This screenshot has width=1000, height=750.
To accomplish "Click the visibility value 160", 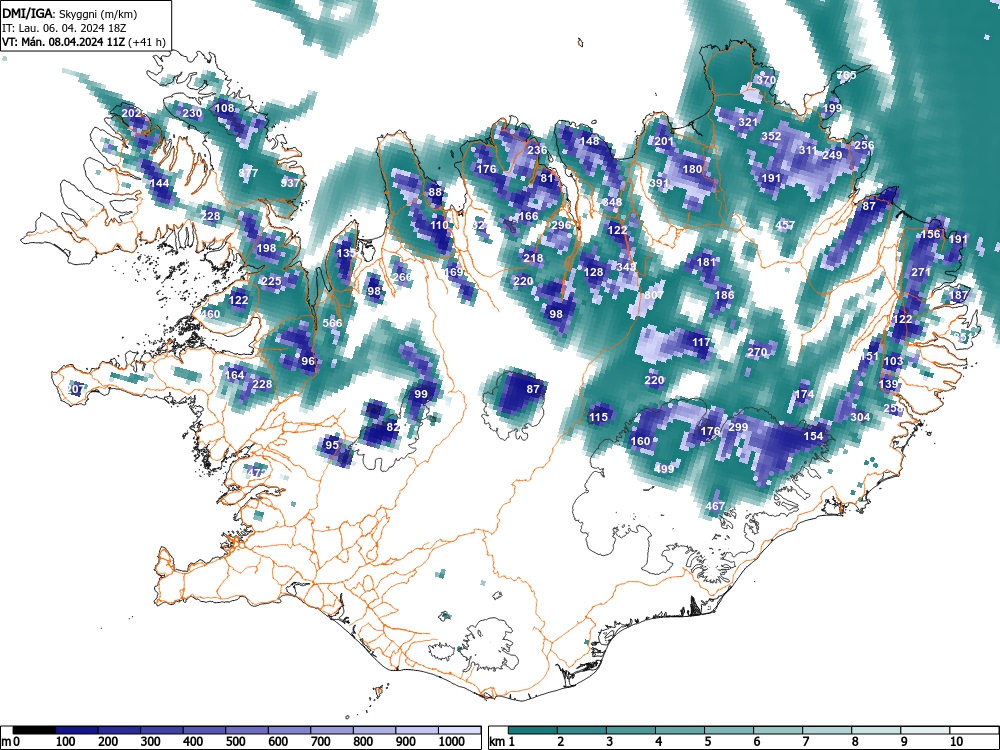I will 640,441.
